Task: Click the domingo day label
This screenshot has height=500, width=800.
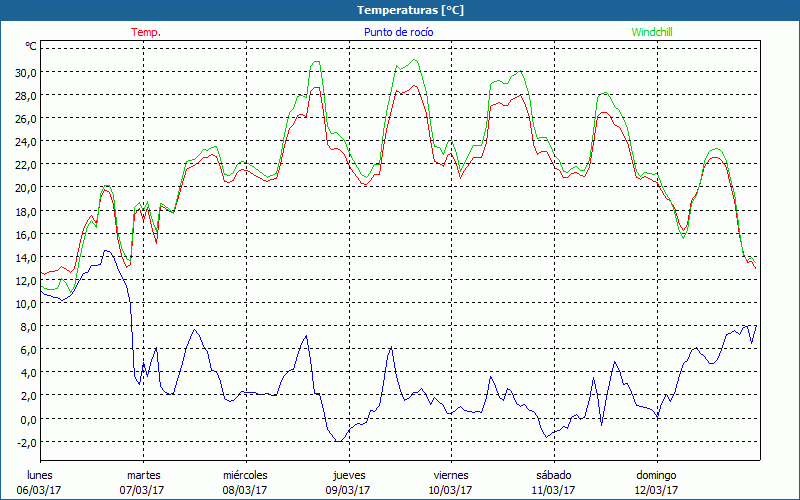Action: click(x=656, y=475)
